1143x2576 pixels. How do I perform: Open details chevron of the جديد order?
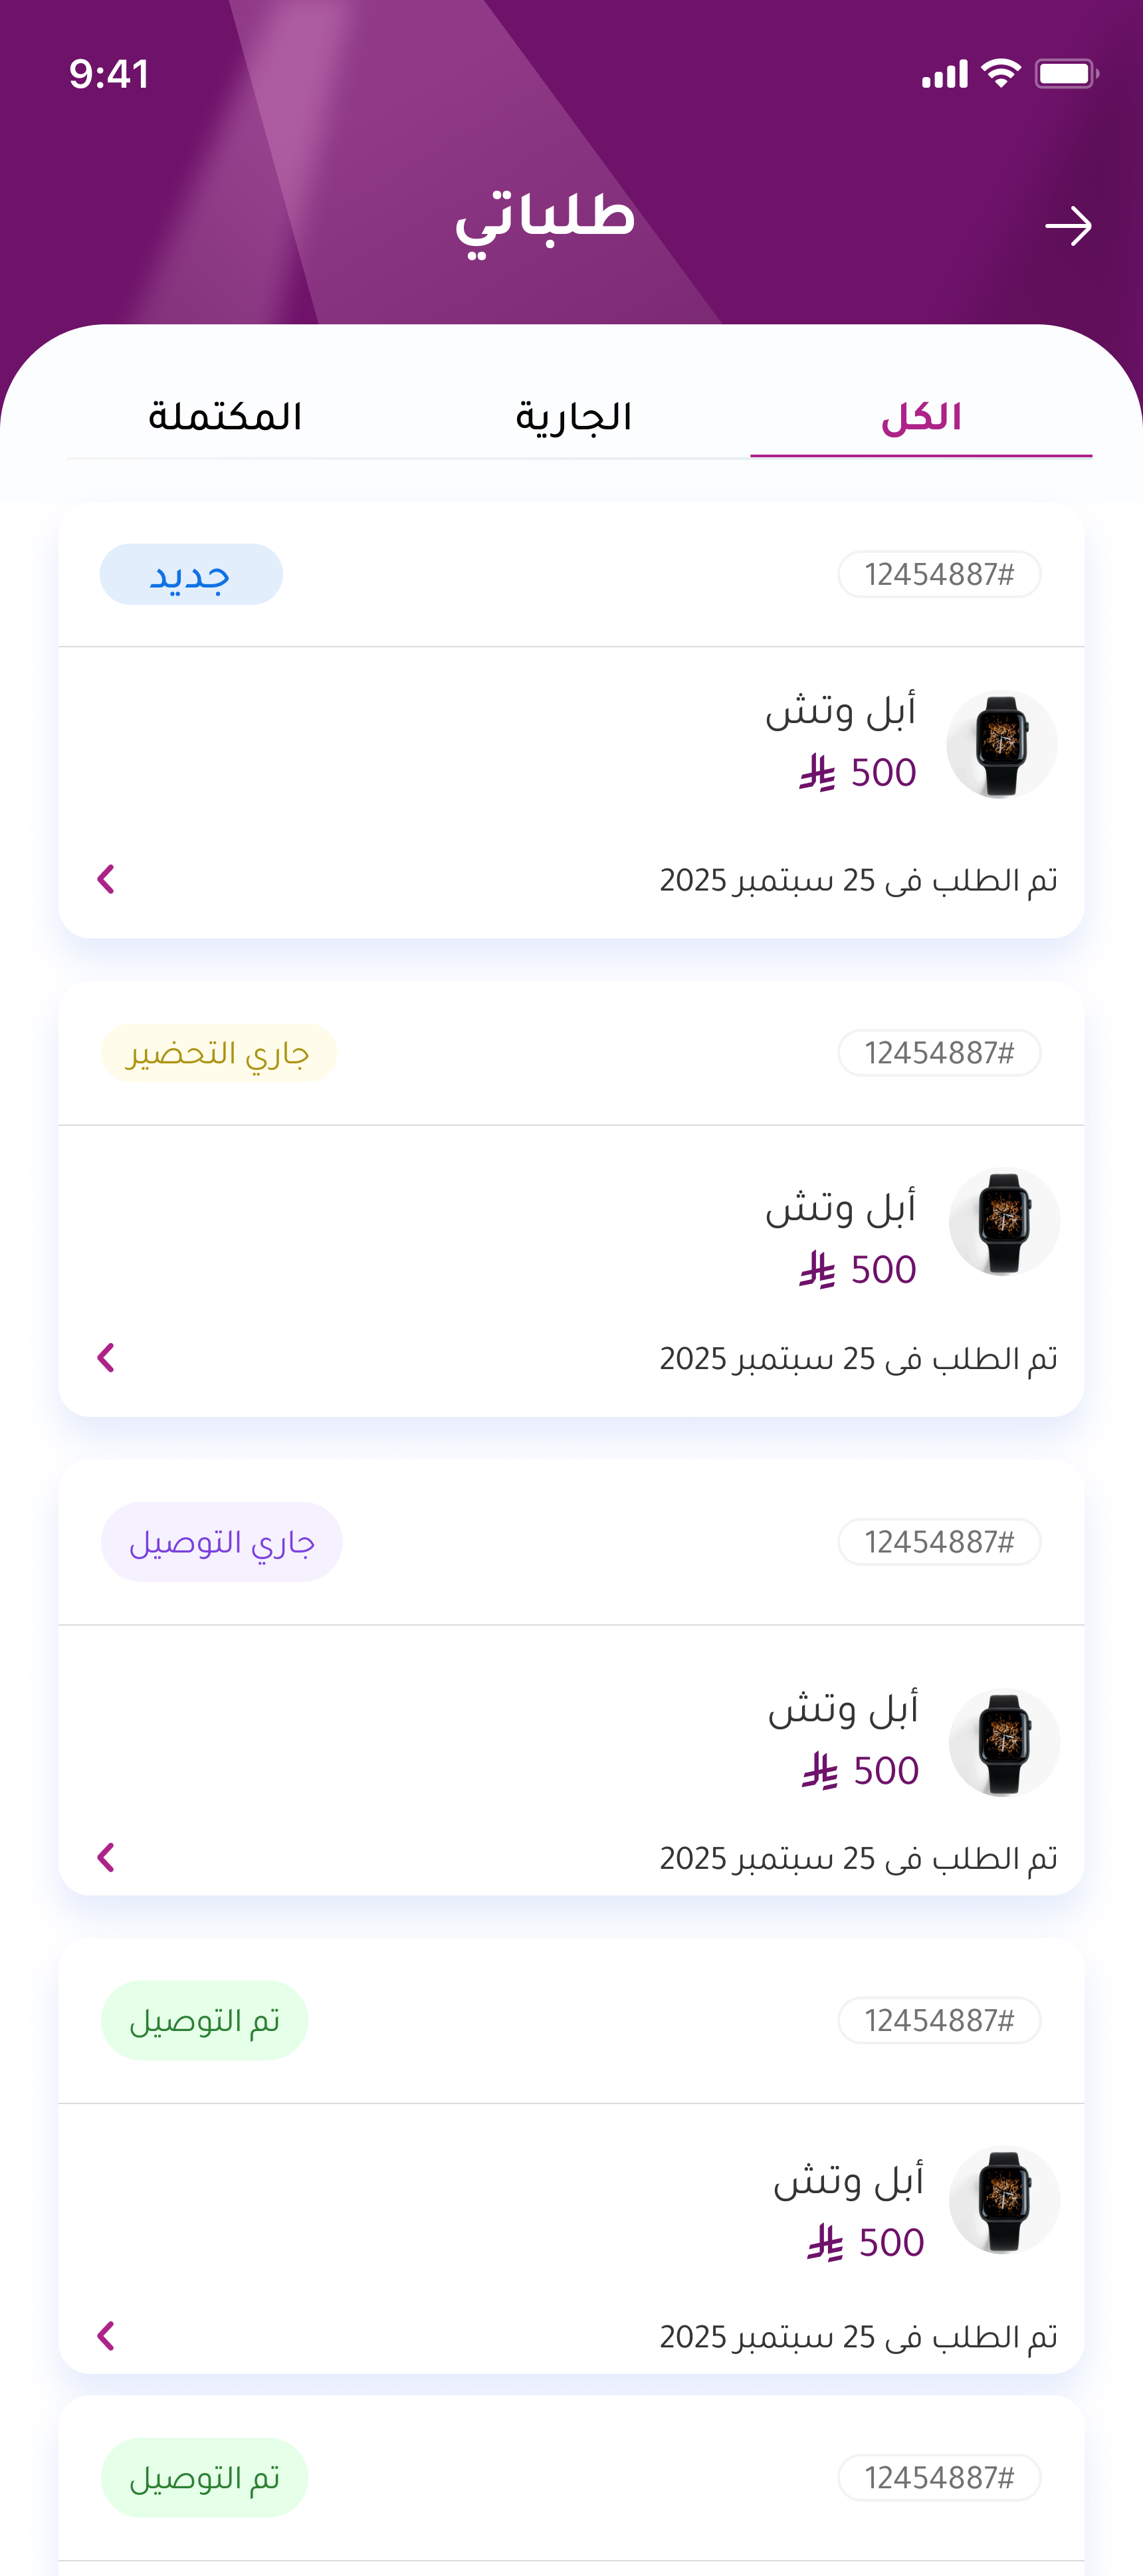[x=106, y=879]
